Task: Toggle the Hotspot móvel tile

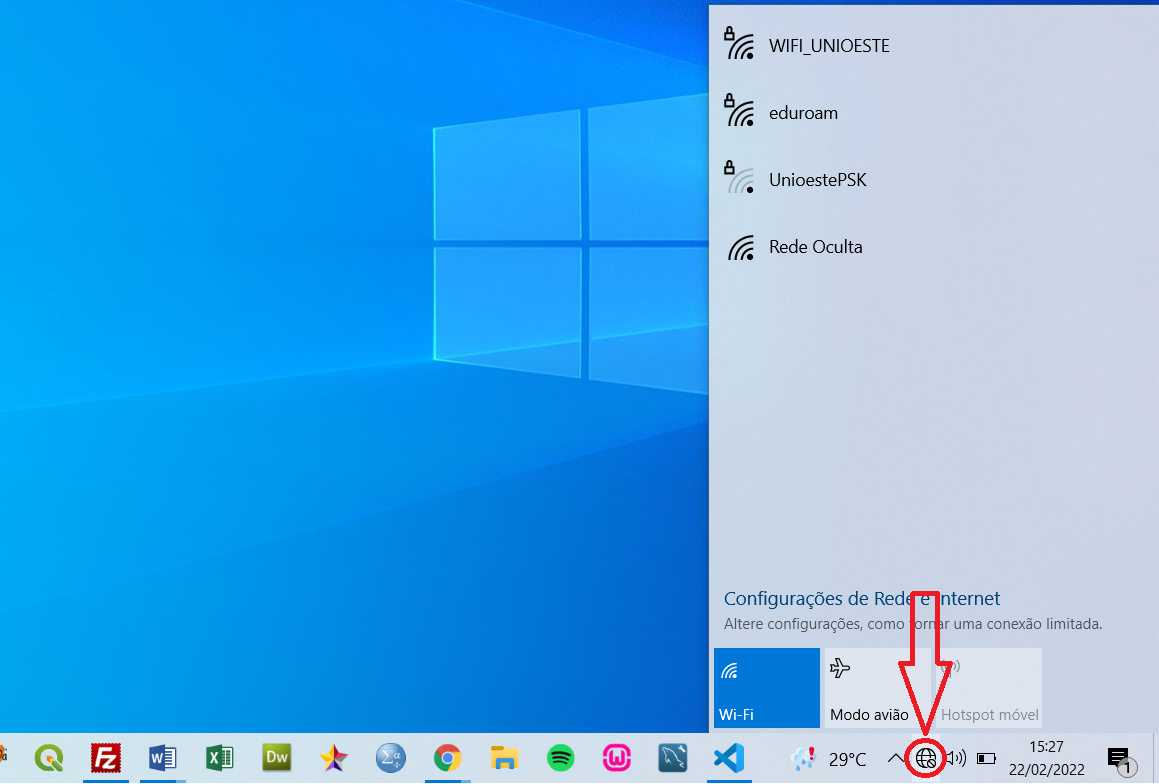Action: 989,688
